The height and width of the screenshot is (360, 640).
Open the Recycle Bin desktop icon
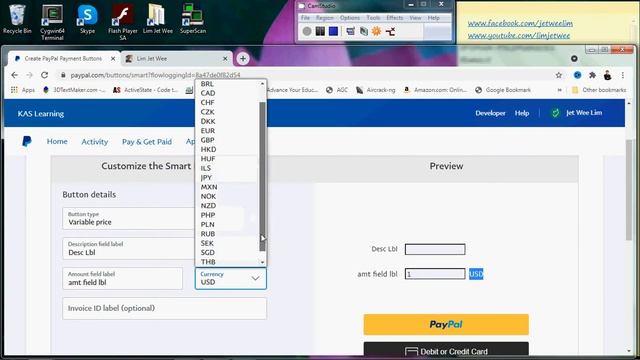click(17, 19)
